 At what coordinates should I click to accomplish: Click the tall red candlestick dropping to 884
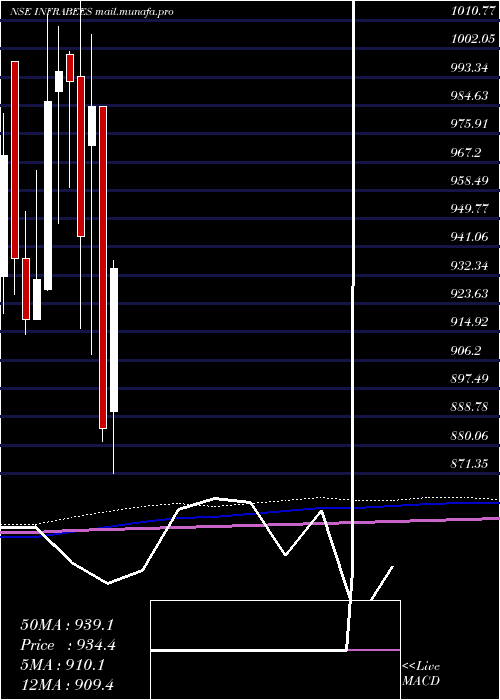(x=103, y=267)
